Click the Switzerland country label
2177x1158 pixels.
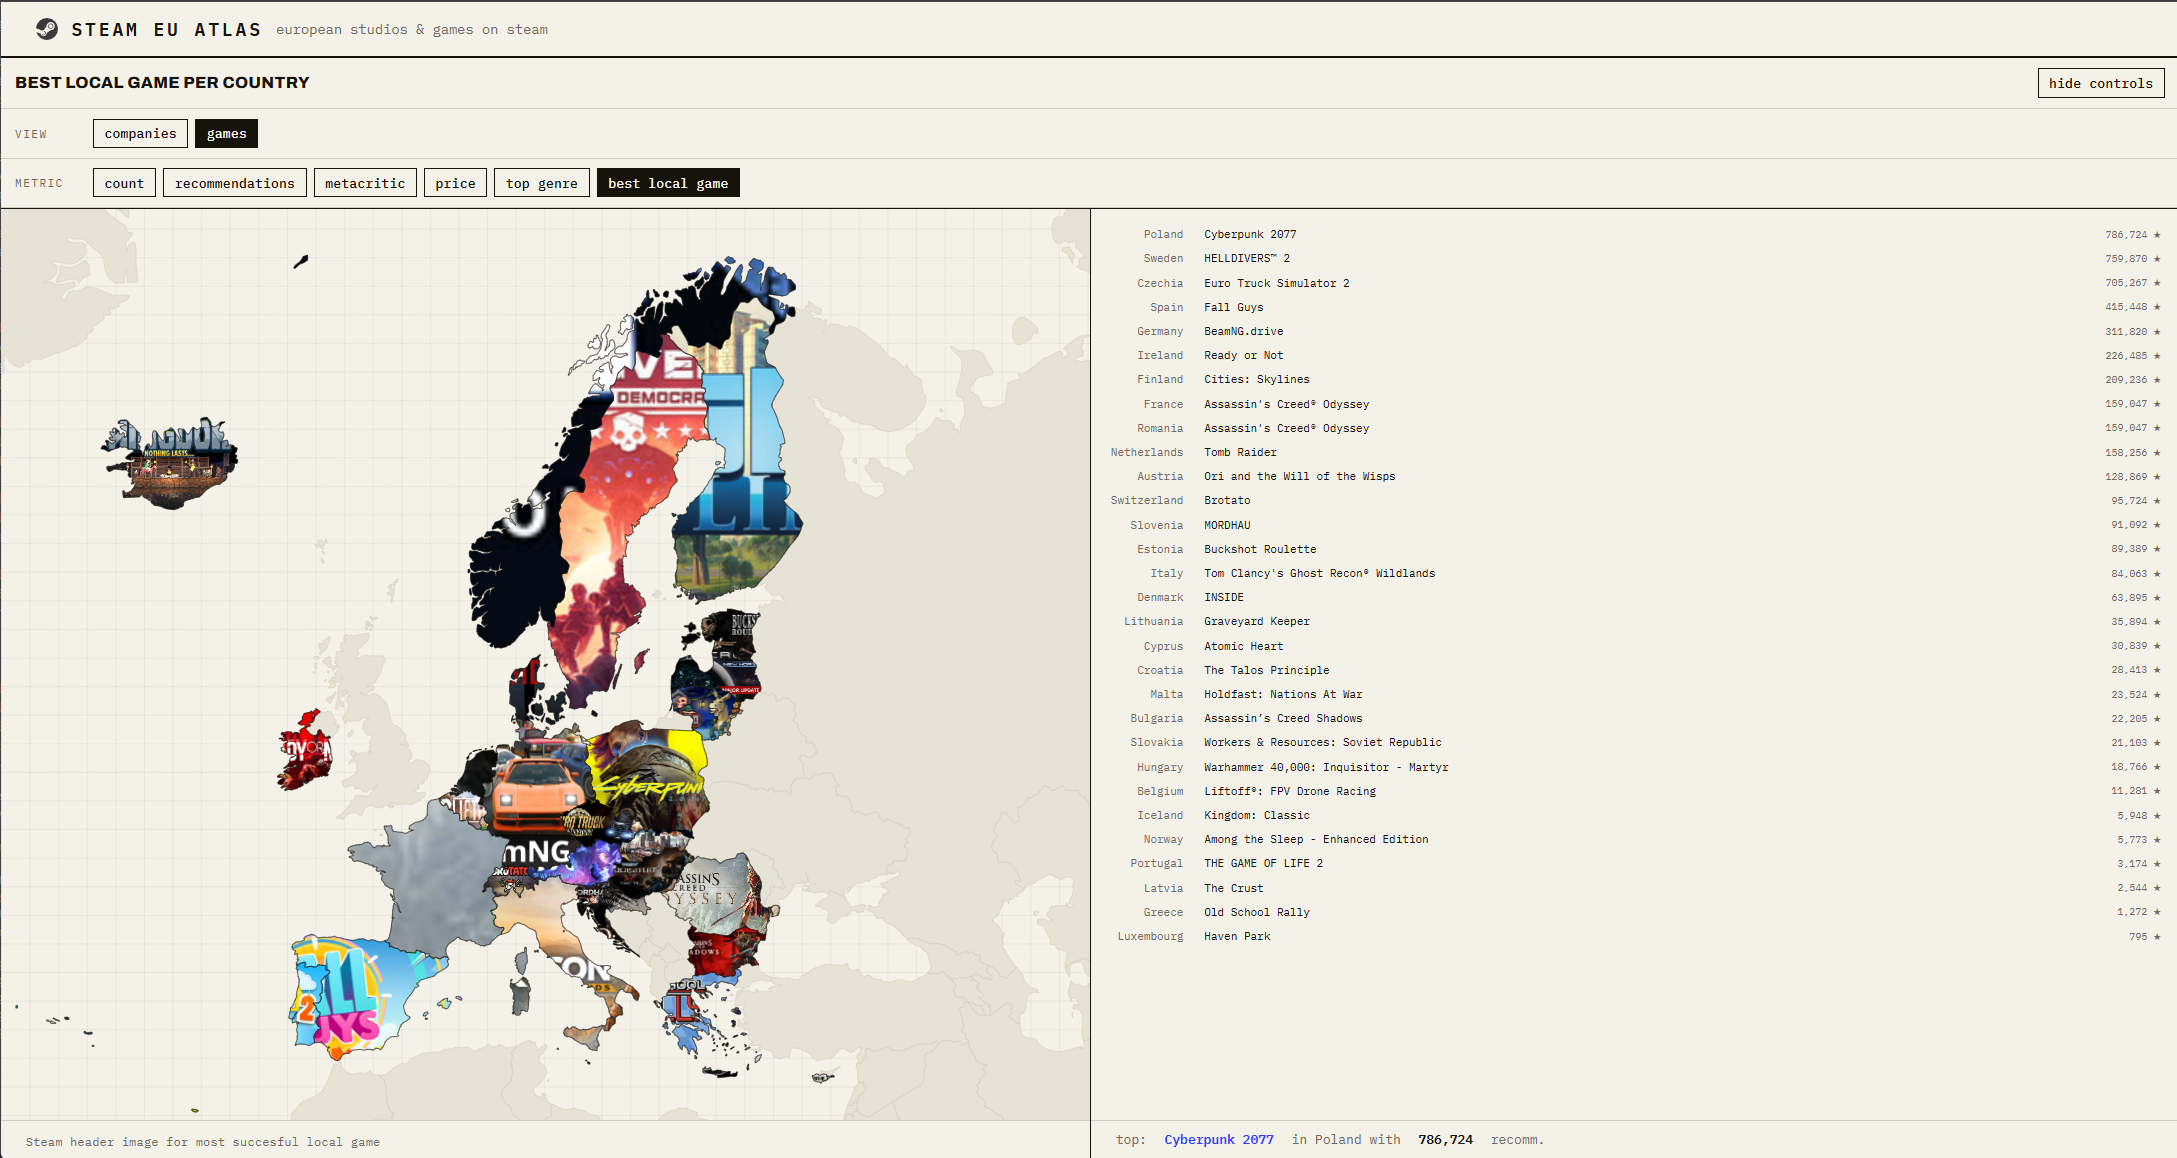coord(1146,500)
